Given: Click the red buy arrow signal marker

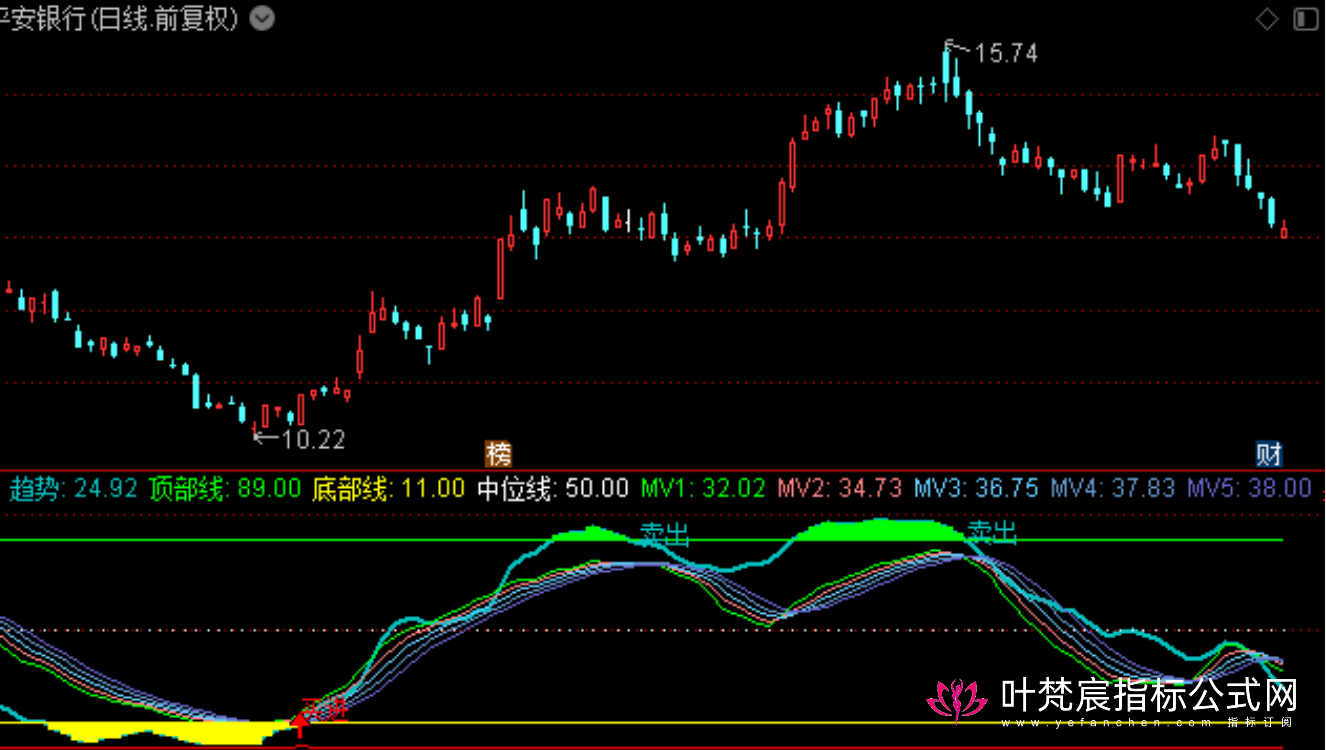Looking at the screenshot, I should 298,724.
